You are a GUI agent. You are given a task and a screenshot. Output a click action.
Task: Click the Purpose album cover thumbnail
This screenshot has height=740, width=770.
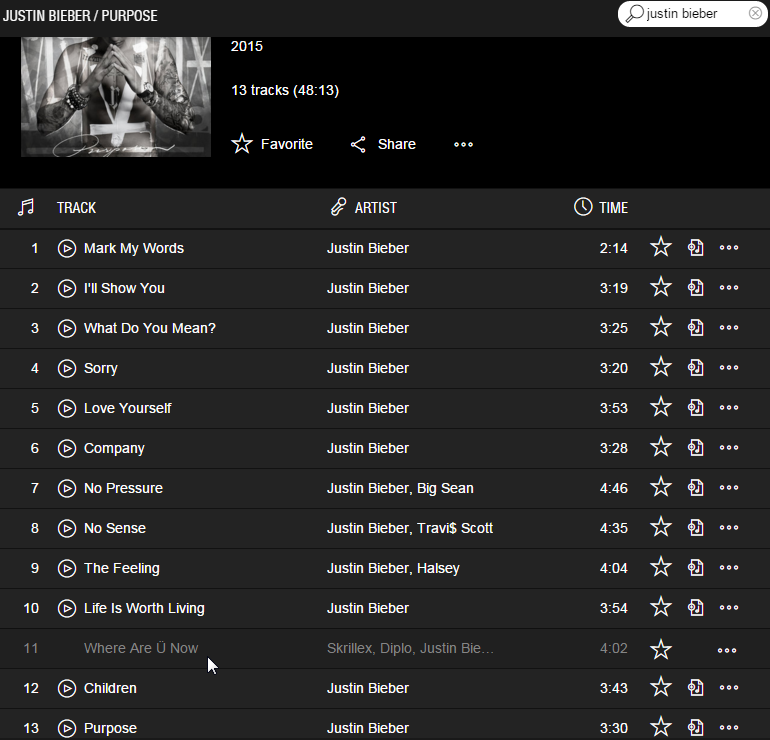click(116, 97)
